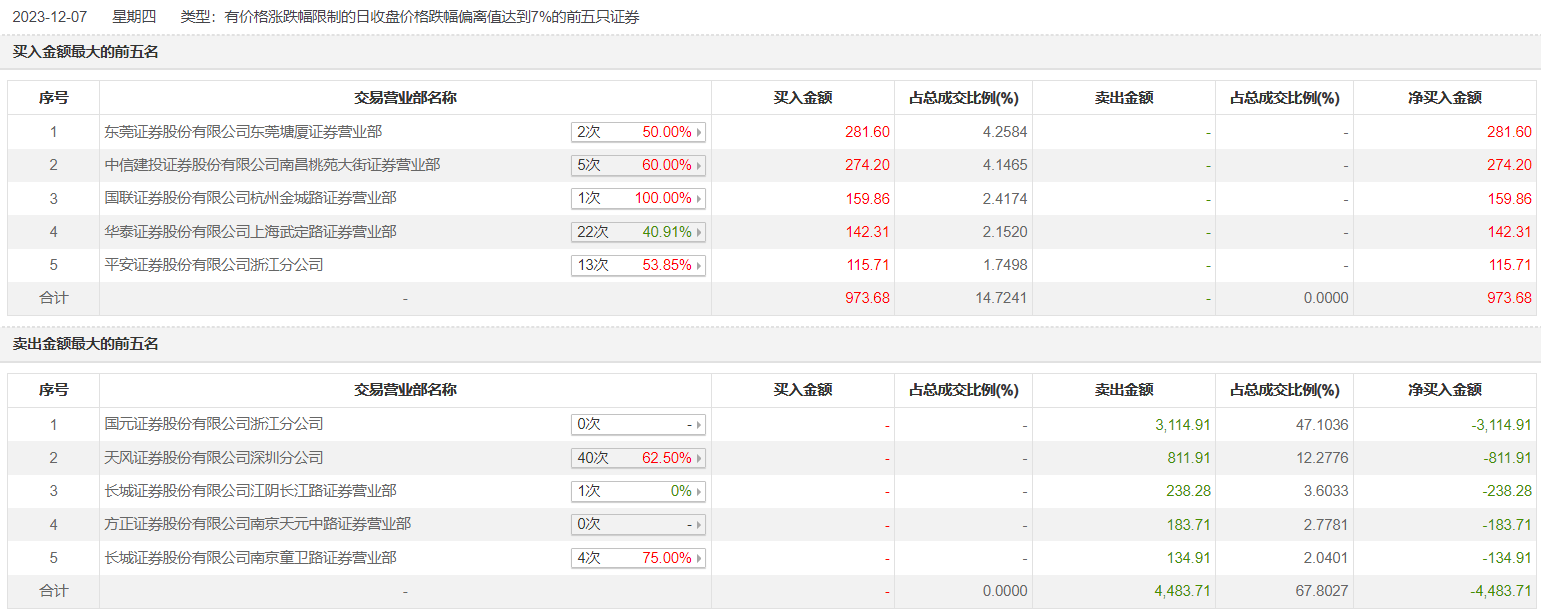
Task: Open 国元证券股份有限公司浙江分公司 link
Action: pyautogui.click(x=214, y=424)
